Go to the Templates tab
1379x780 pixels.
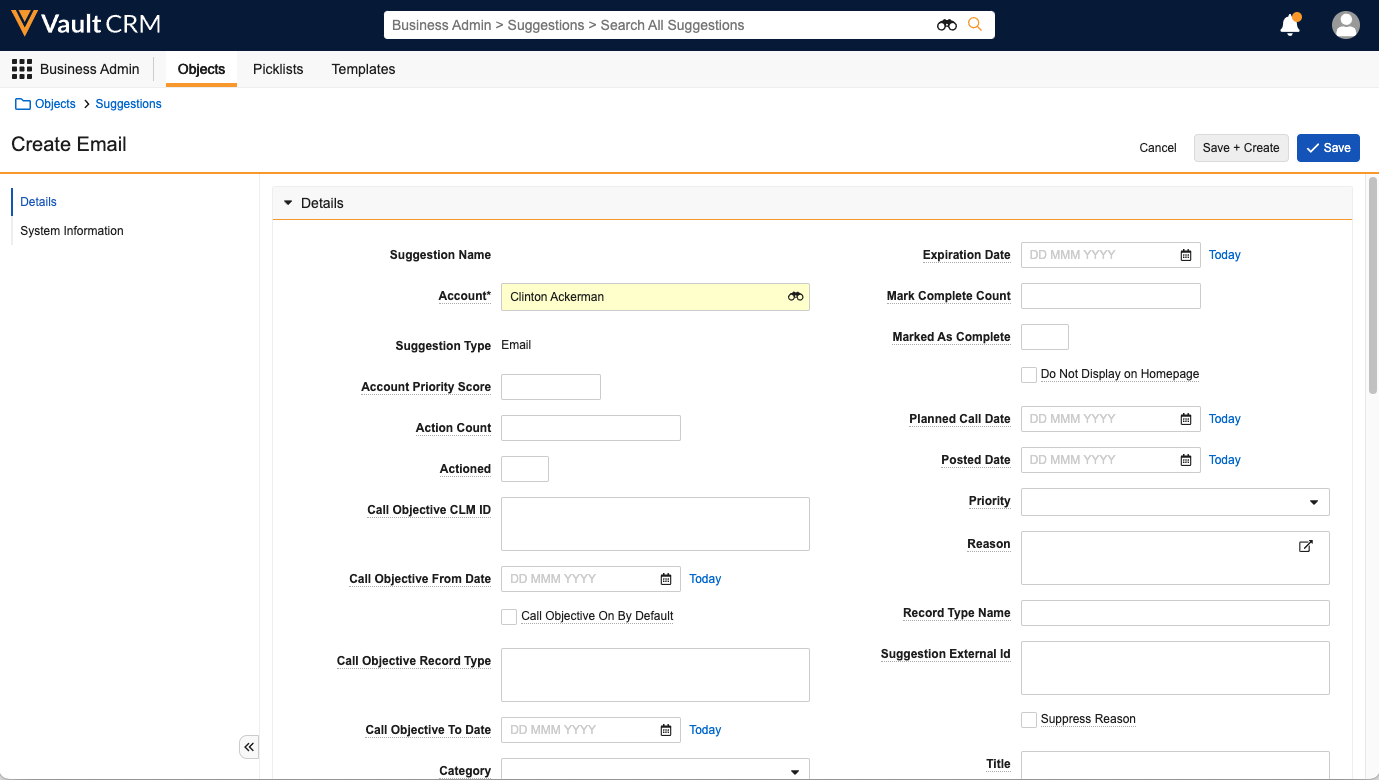pyautogui.click(x=363, y=69)
